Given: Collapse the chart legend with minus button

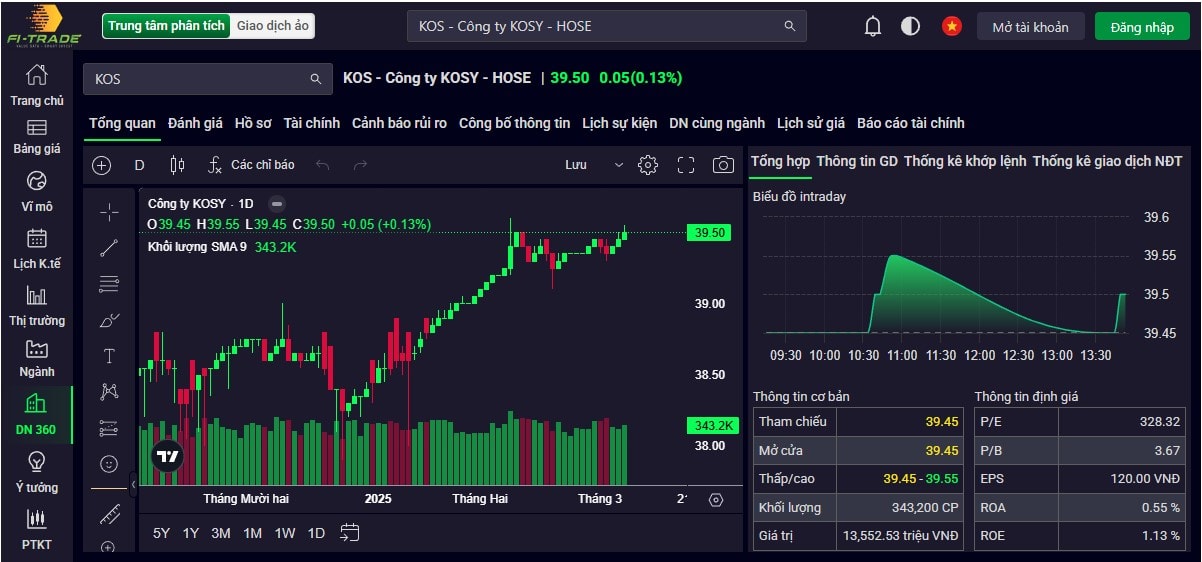Looking at the screenshot, I should tap(277, 203).
